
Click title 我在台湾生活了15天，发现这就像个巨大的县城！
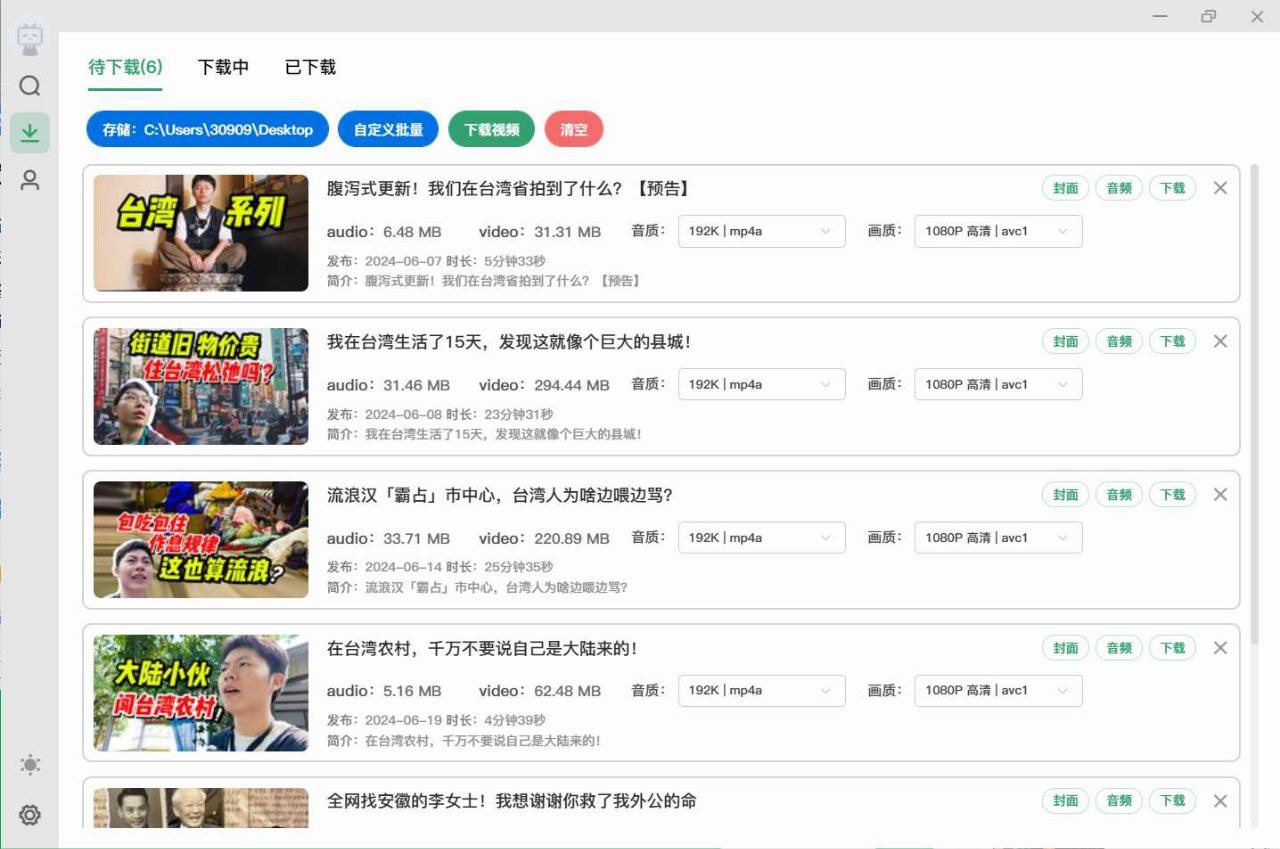click(x=509, y=342)
